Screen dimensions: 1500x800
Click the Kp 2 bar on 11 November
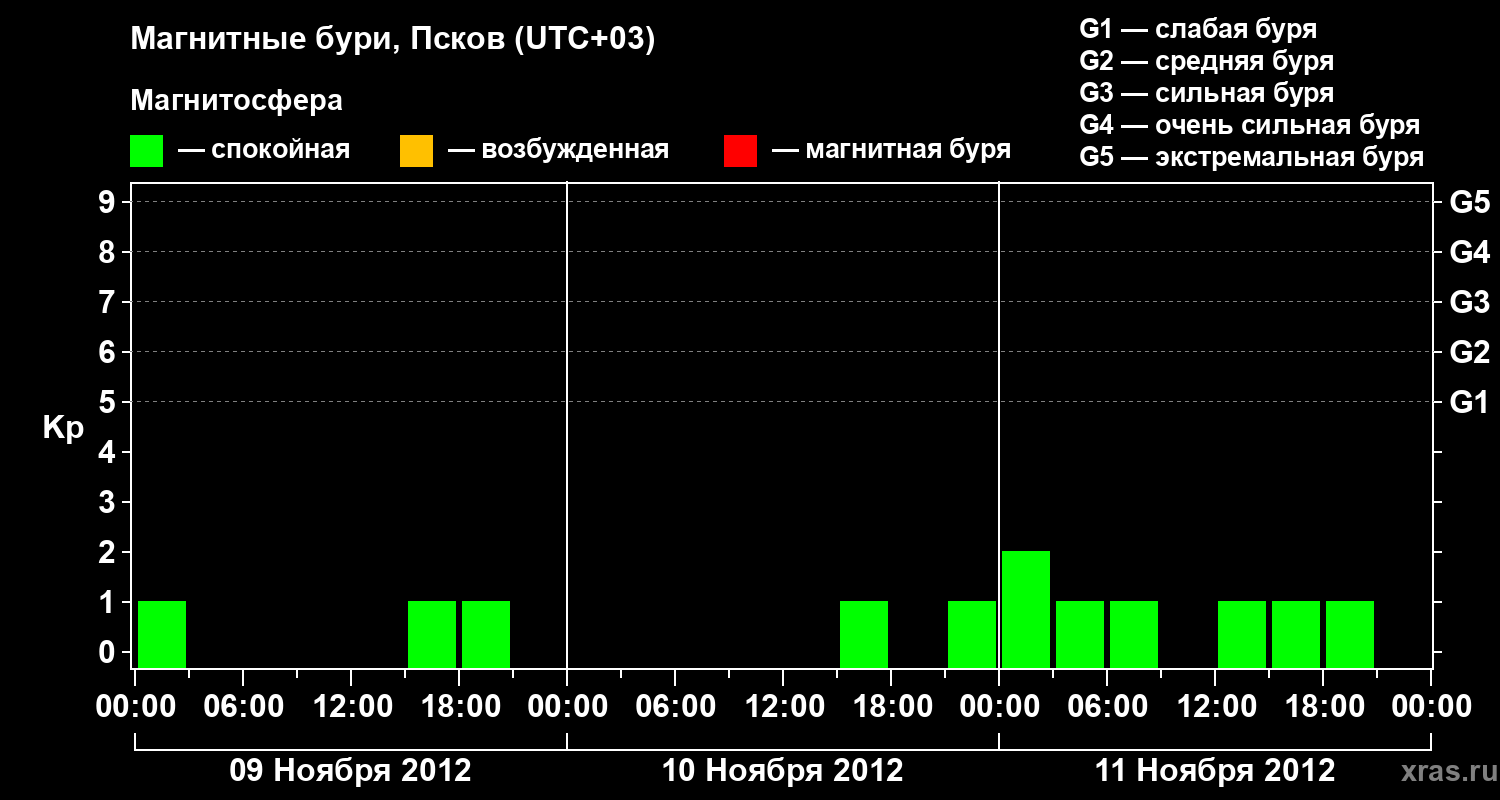pyautogui.click(x=1026, y=609)
